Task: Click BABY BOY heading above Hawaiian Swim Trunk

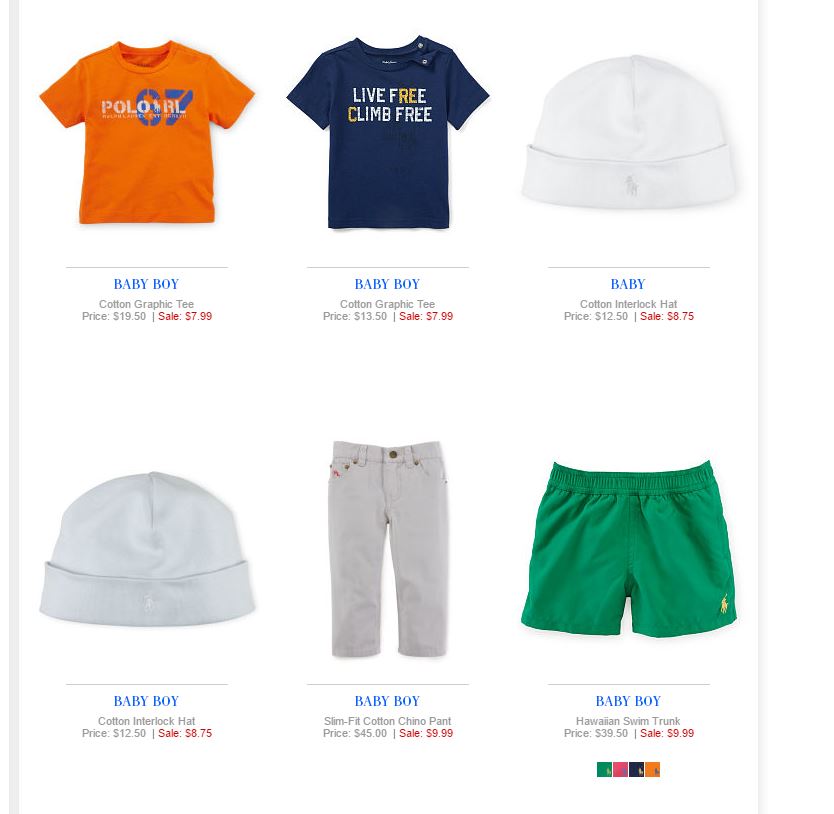Action: click(x=628, y=701)
